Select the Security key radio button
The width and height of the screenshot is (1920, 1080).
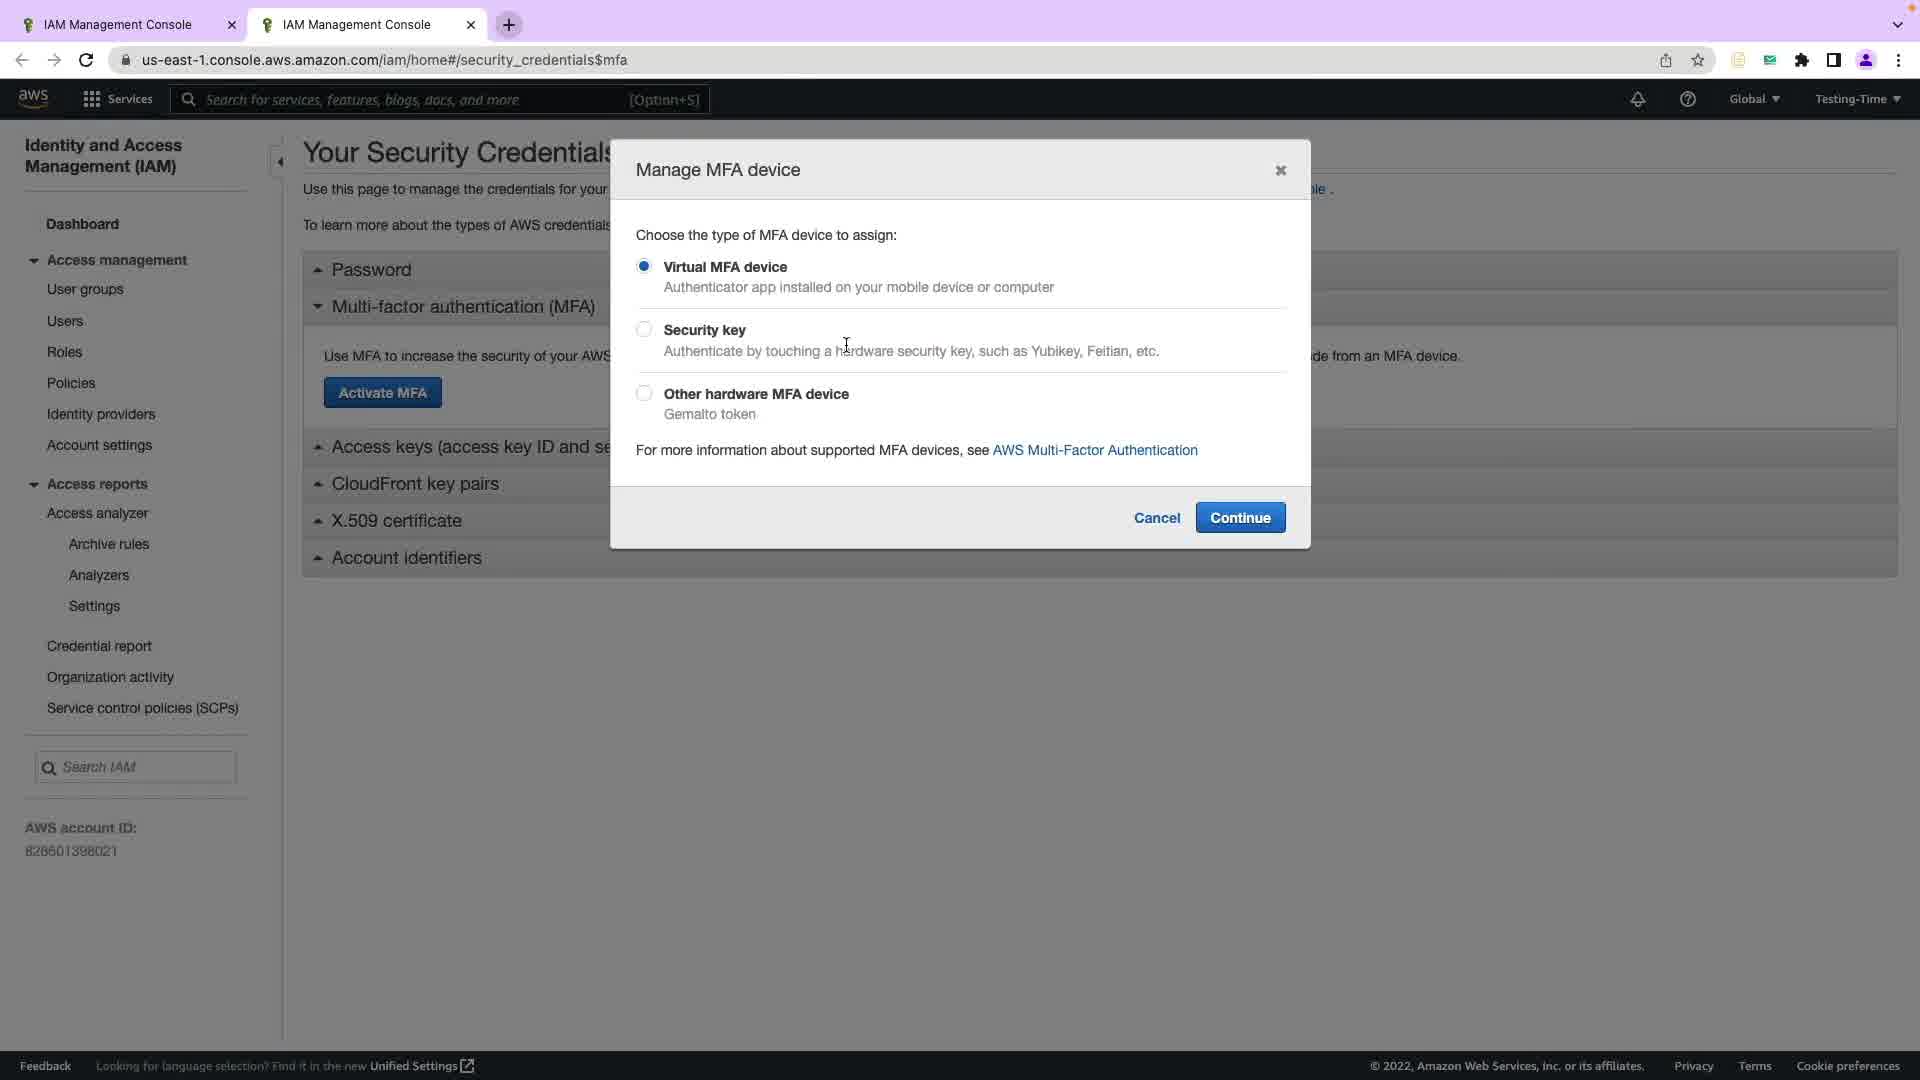(644, 329)
